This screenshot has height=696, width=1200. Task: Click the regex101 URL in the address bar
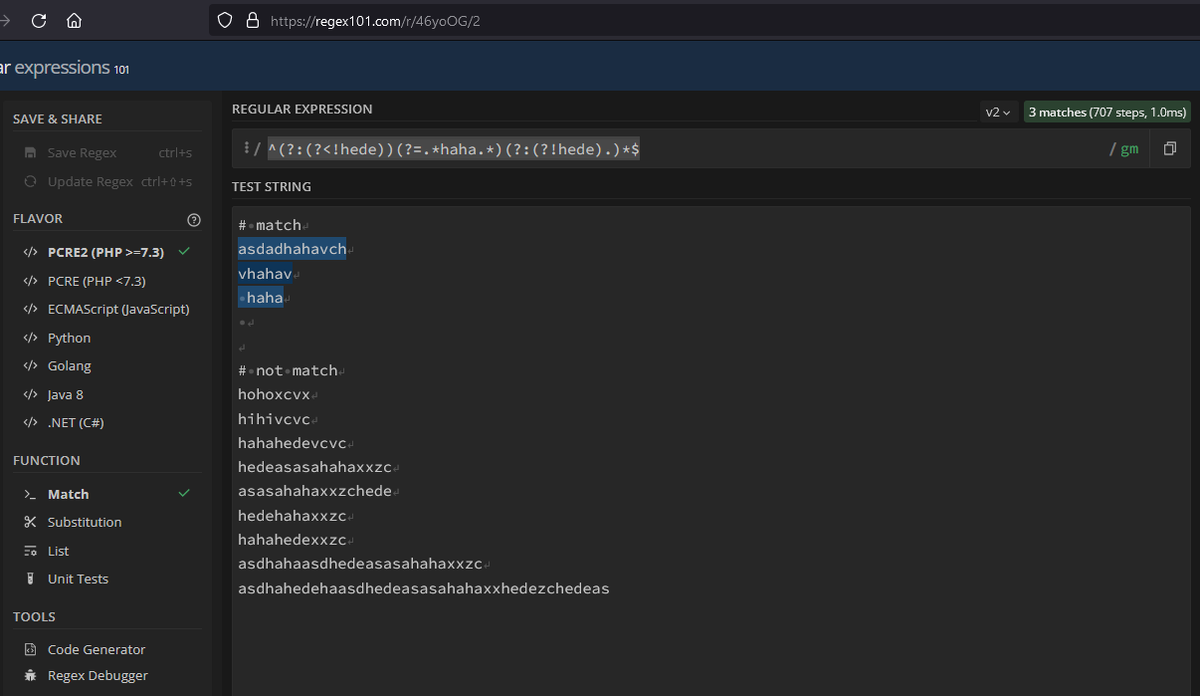point(375,20)
